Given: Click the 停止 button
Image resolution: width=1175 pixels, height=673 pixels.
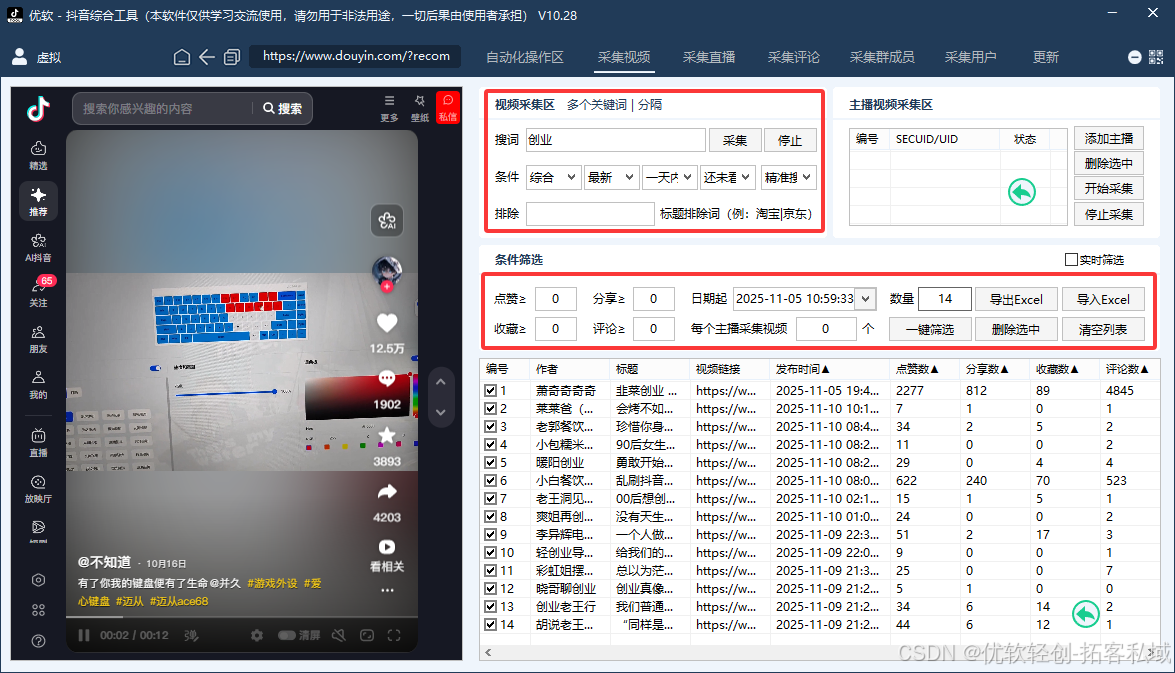Looking at the screenshot, I should tap(790, 140).
